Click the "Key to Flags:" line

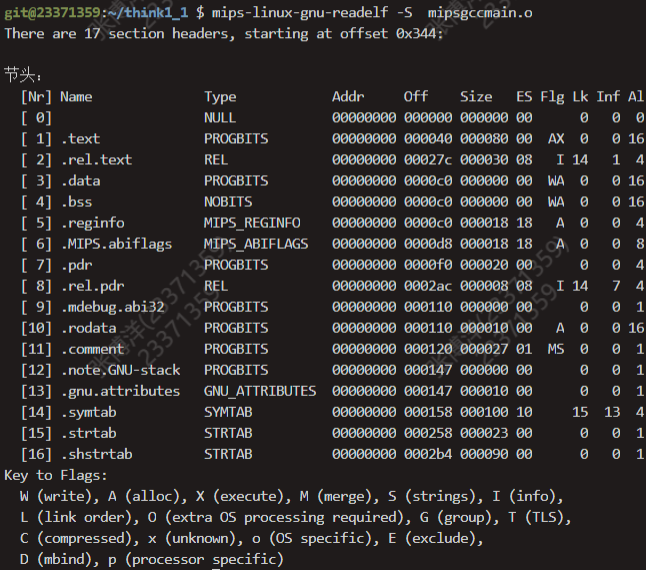(x=56, y=475)
